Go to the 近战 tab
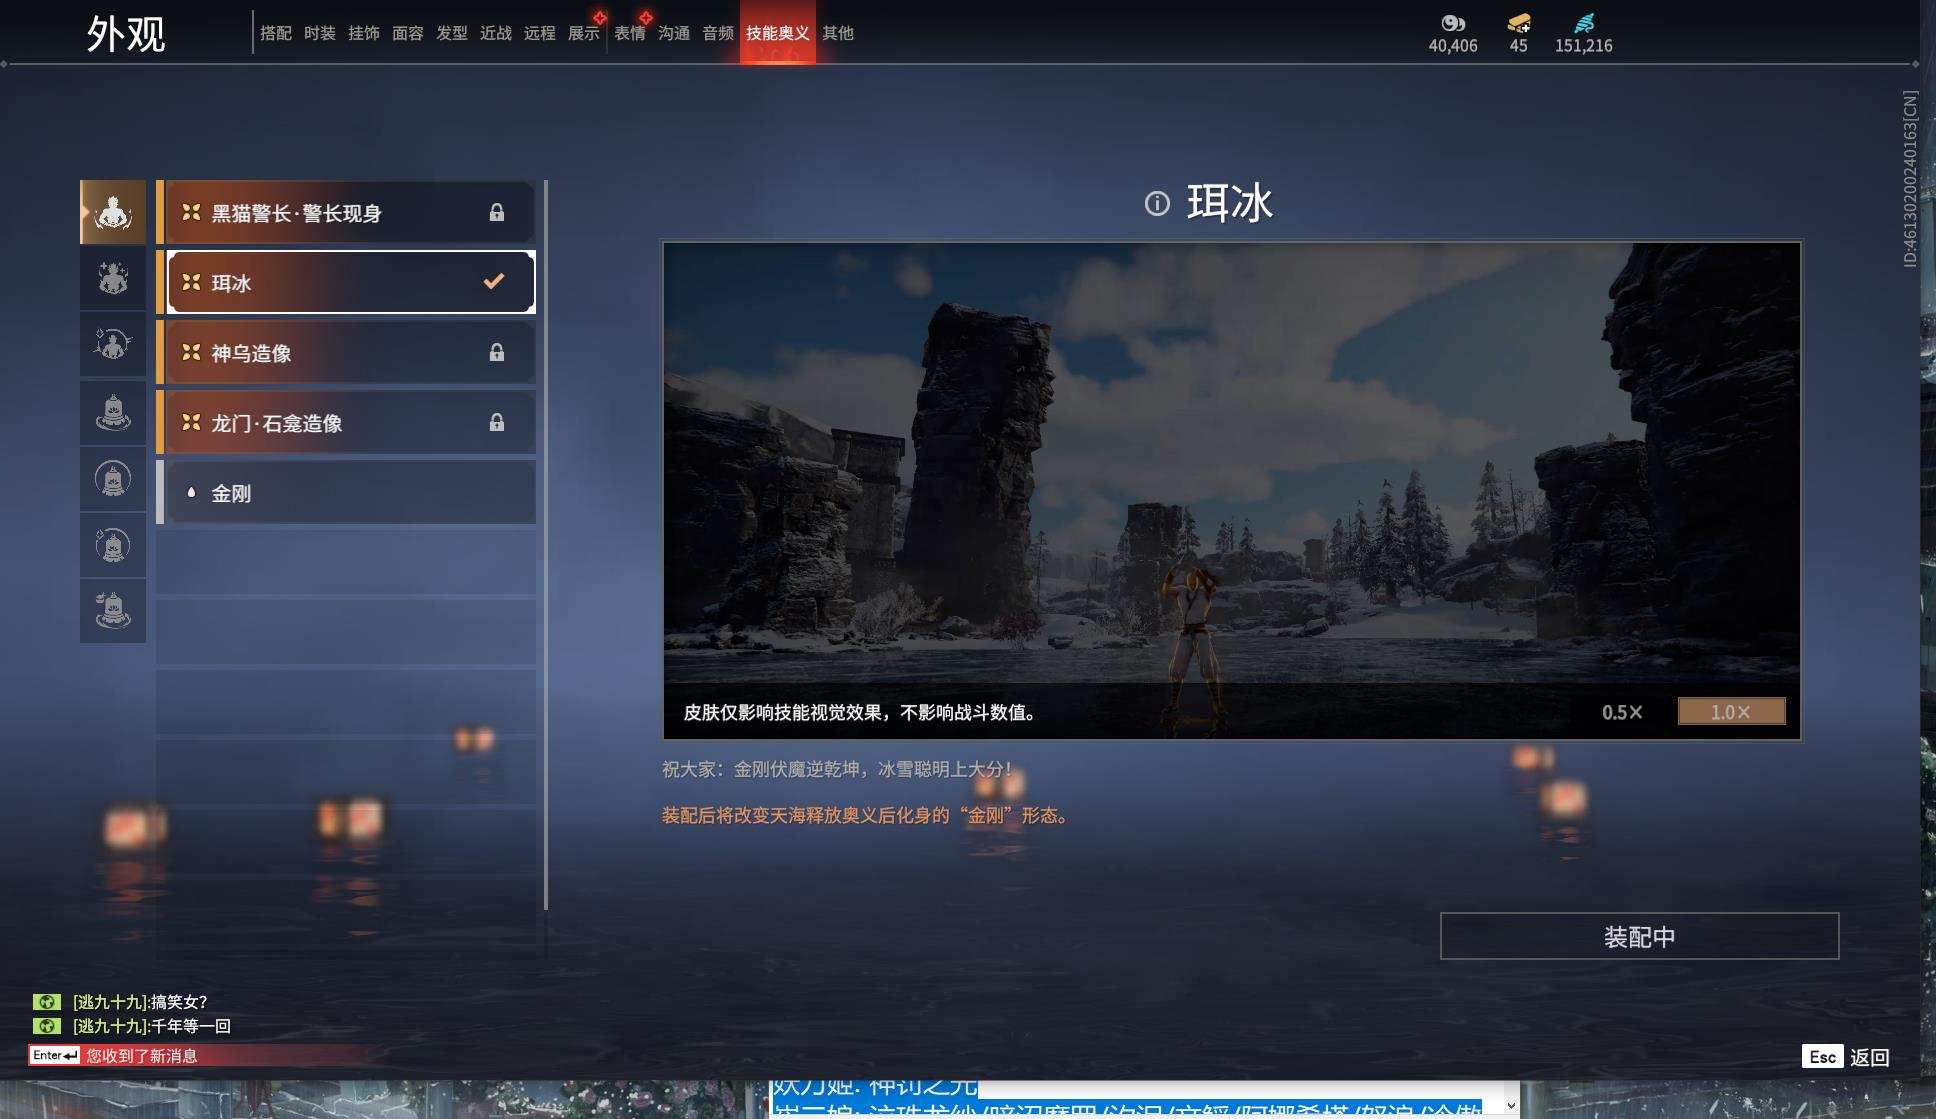The width and height of the screenshot is (1936, 1119). (x=496, y=33)
